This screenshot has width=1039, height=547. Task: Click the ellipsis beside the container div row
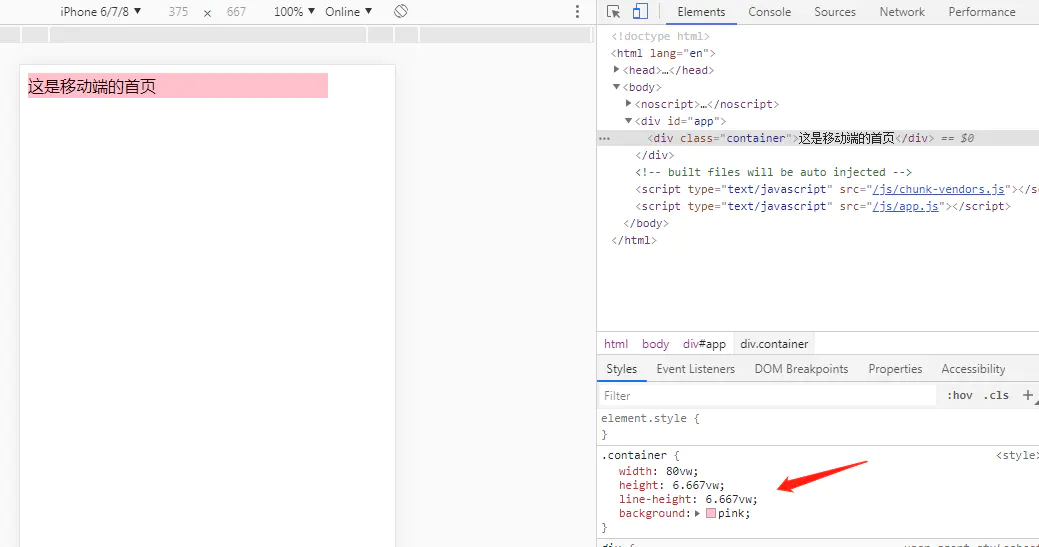coord(604,138)
